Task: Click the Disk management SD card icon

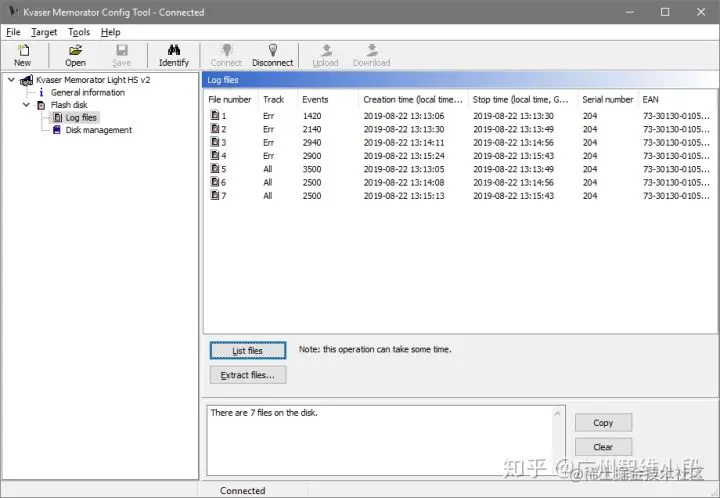Action: (x=56, y=130)
